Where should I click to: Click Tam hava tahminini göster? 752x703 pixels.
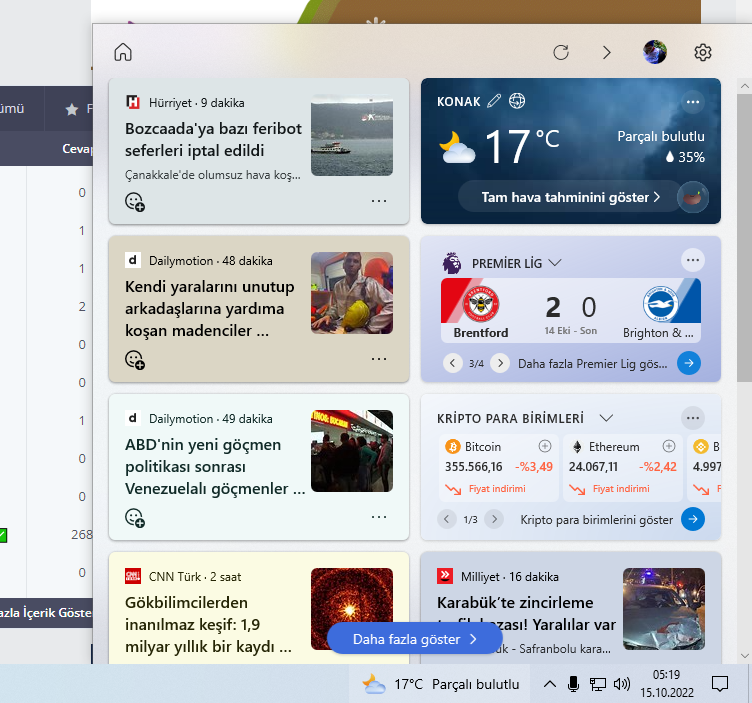coord(571,197)
